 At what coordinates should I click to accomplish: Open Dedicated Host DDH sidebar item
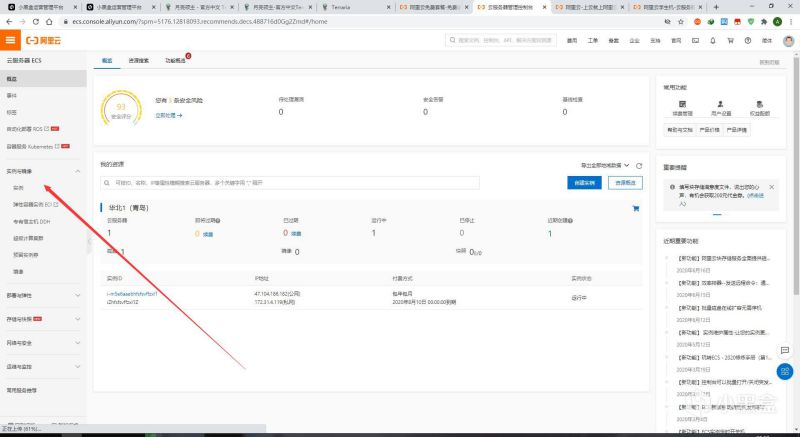(32, 221)
